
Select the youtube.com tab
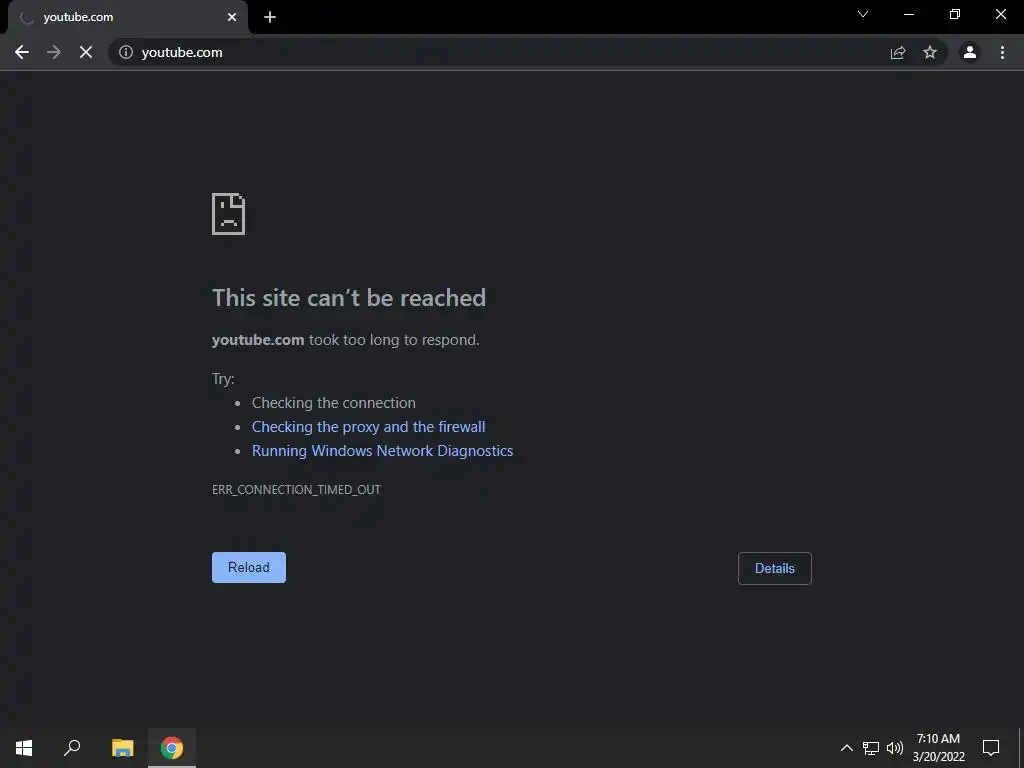(x=128, y=17)
